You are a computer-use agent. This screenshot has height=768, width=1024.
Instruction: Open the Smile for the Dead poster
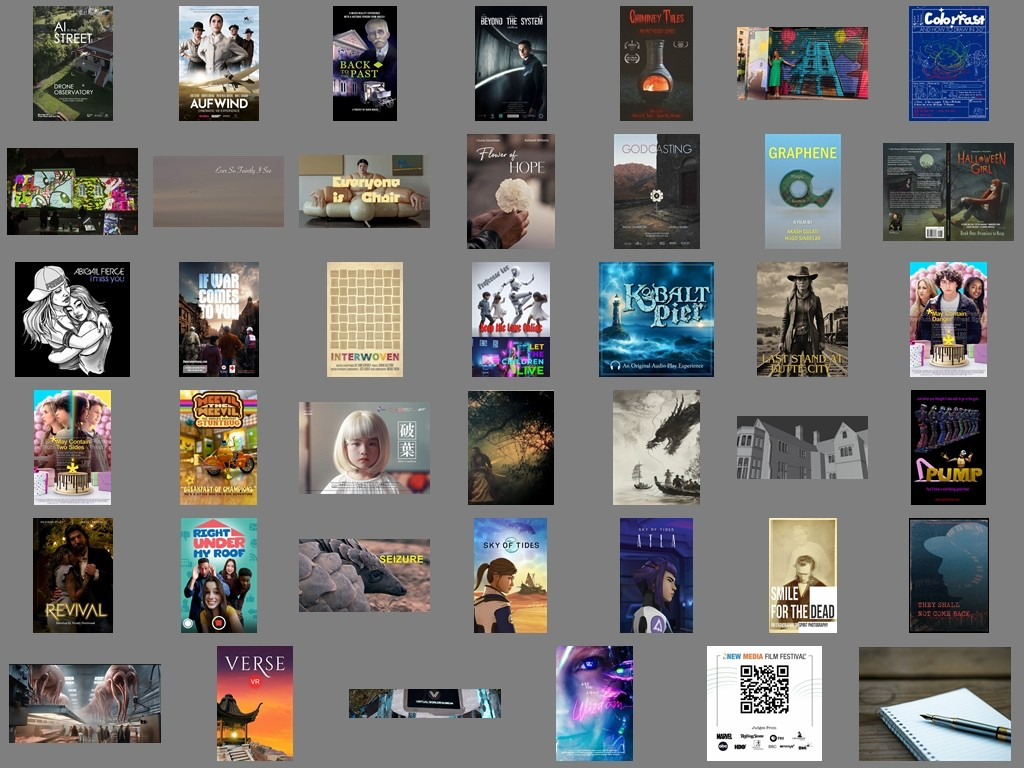tap(802, 575)
